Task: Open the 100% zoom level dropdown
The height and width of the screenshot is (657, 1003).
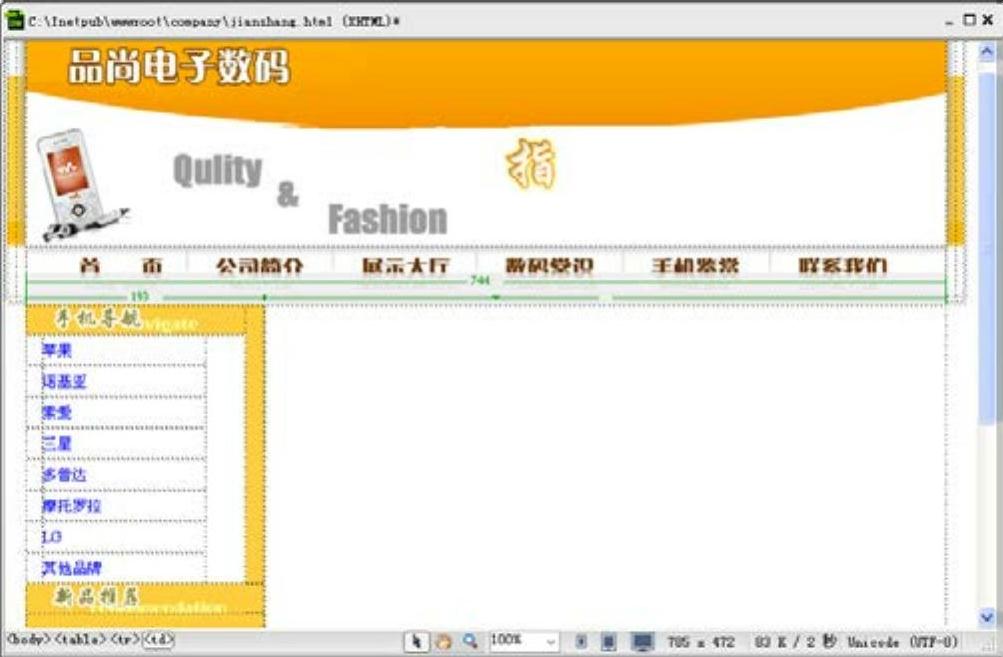Action: [524, 640]
